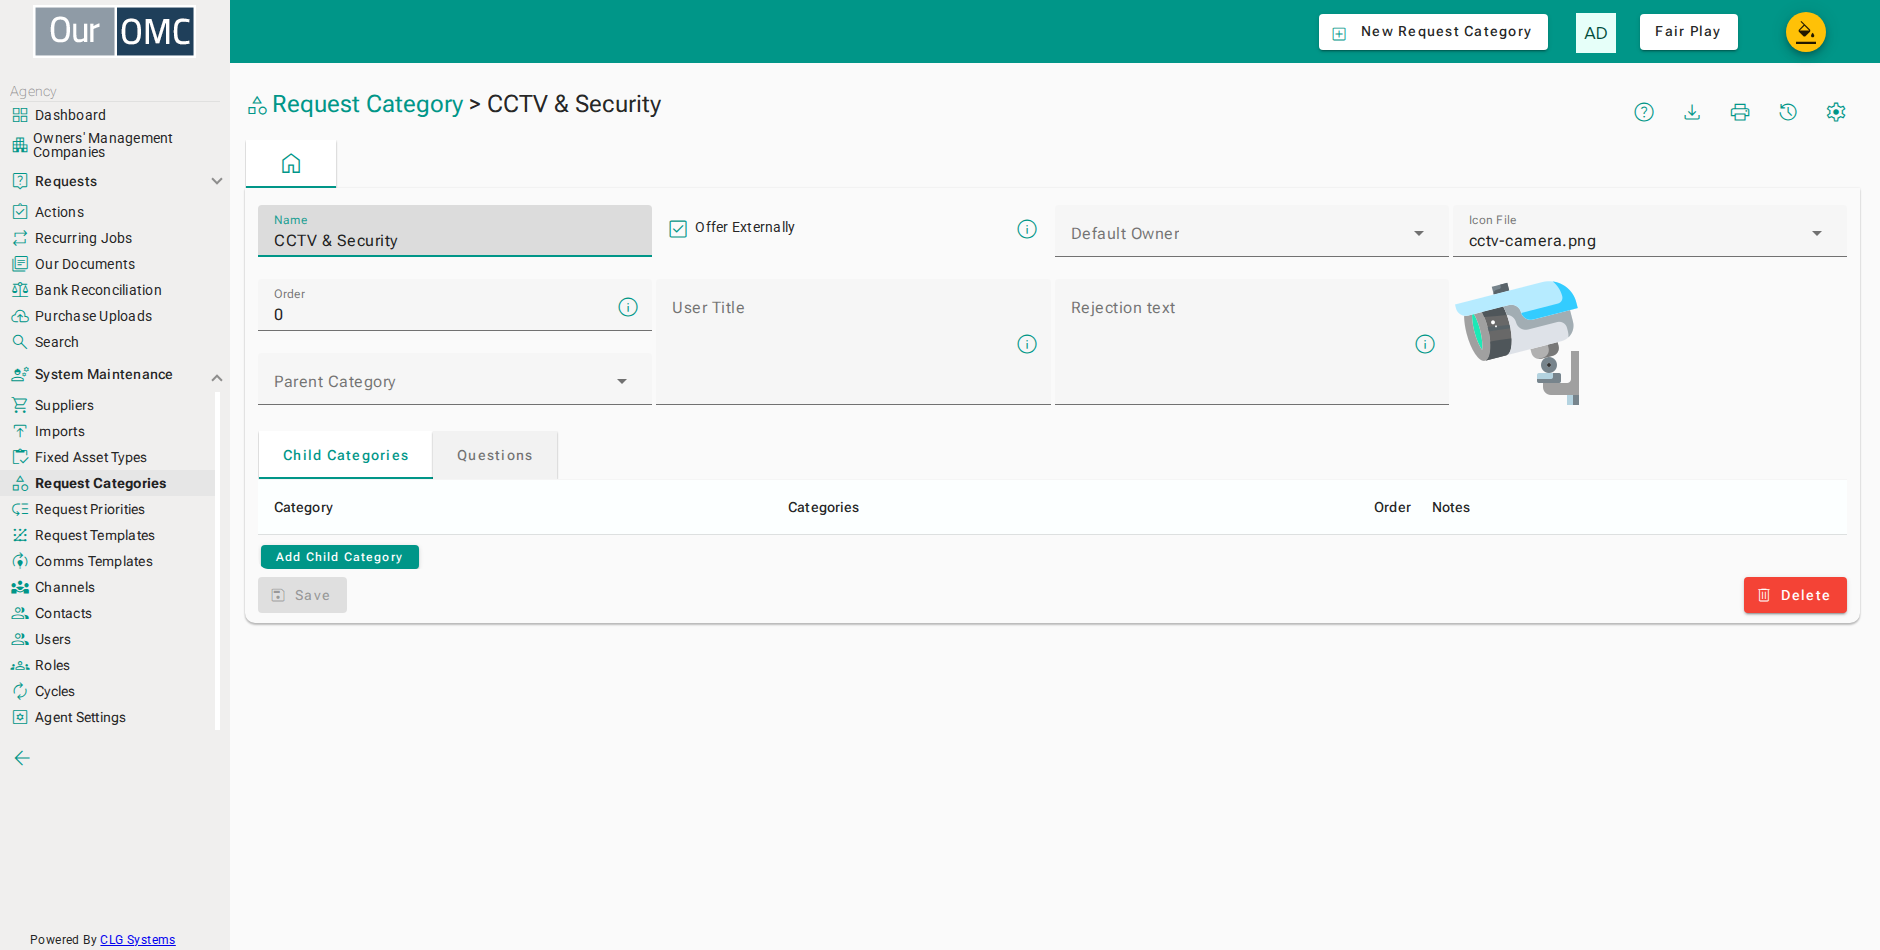The height and width of the screenshot is (950, 1880).
Task: Click the OurOMC logo
Action: [115, 32]
